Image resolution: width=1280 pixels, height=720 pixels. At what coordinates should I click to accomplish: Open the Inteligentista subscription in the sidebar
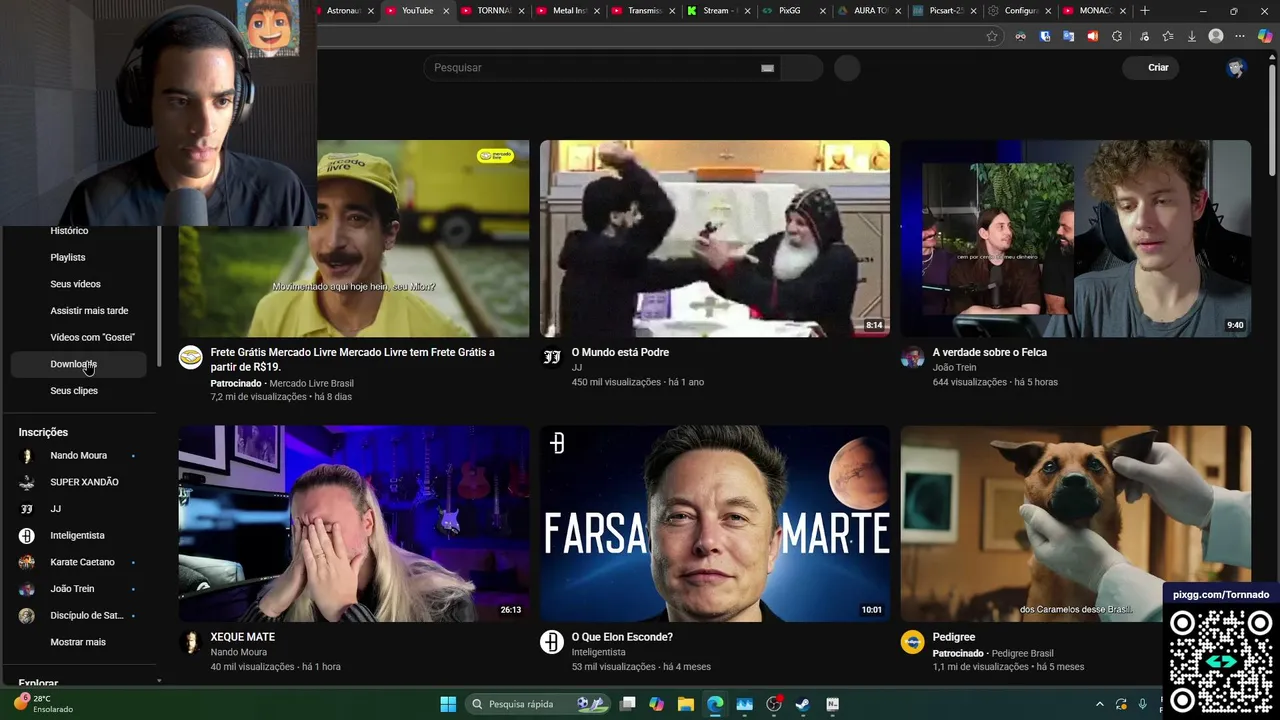tap(79, 535)
